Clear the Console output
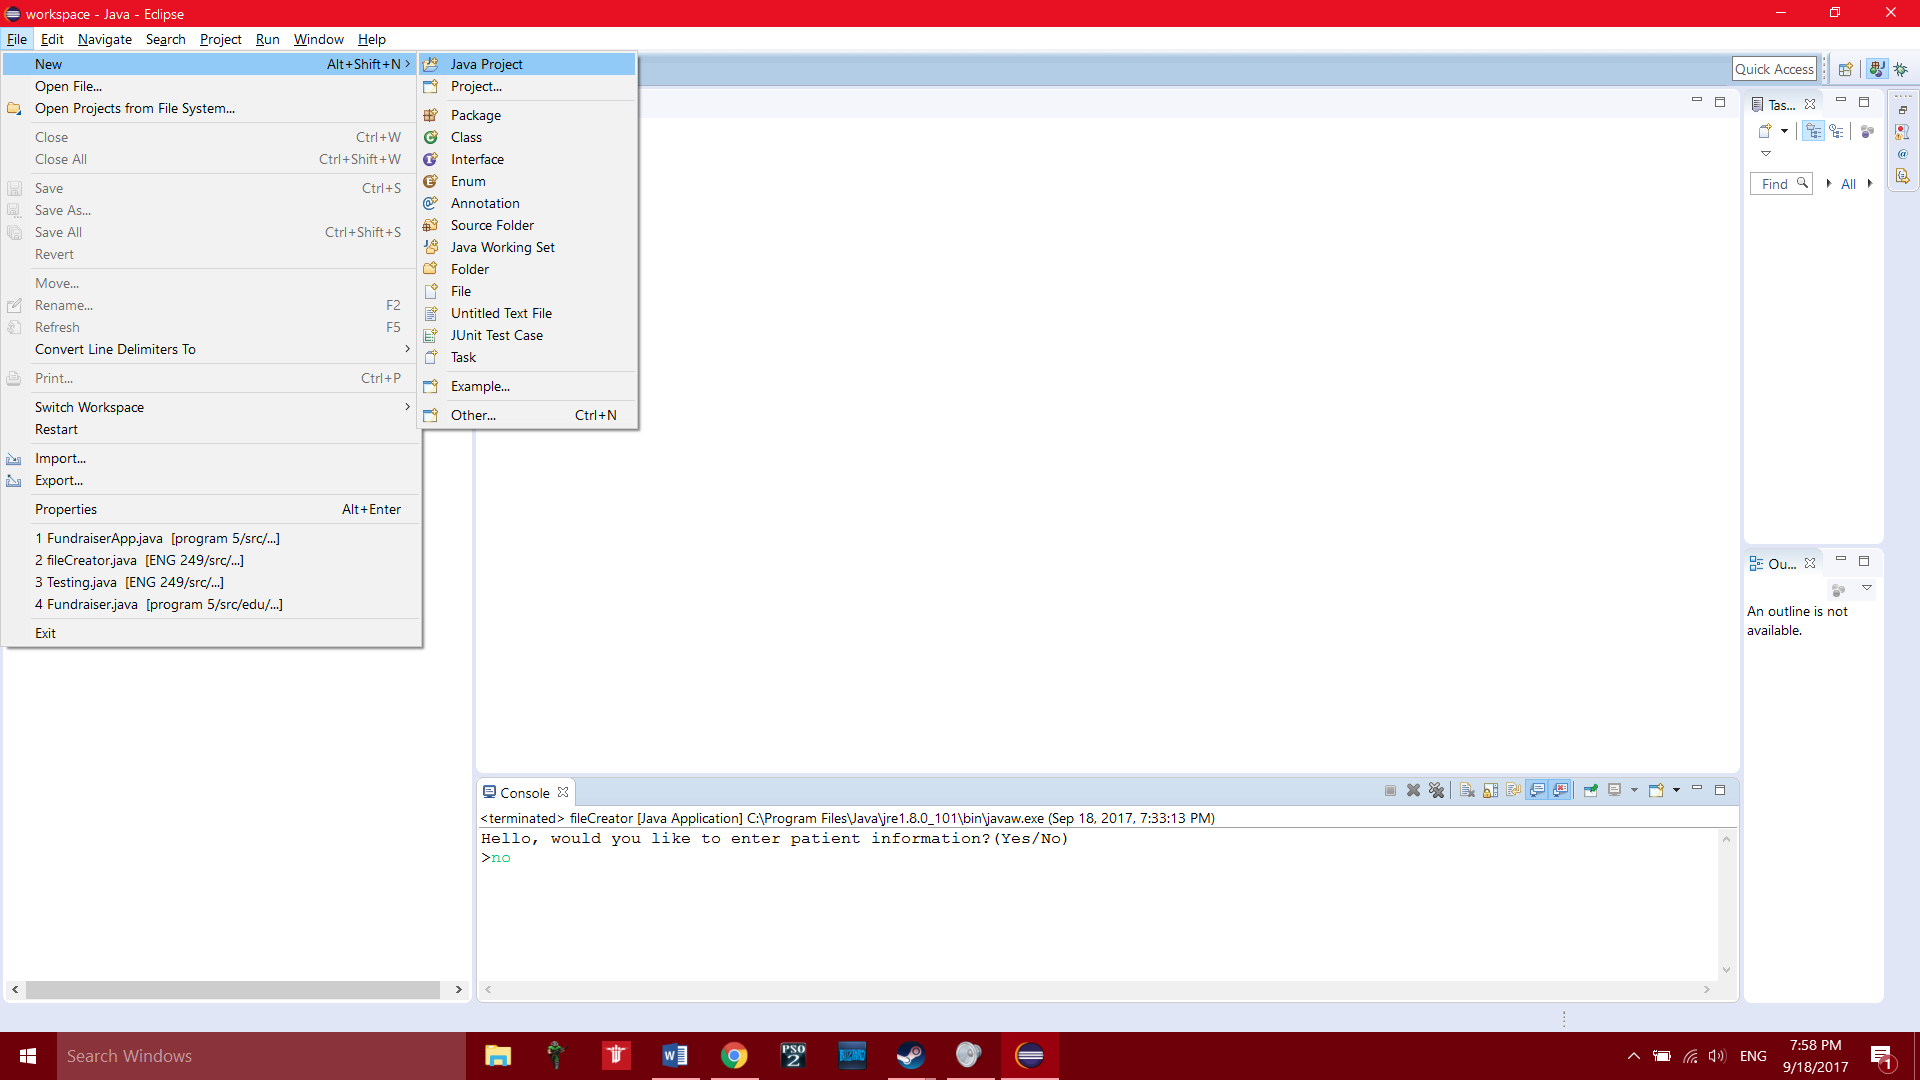The width and height of the screenshot is (1920, 1080). click(1466, 790)
